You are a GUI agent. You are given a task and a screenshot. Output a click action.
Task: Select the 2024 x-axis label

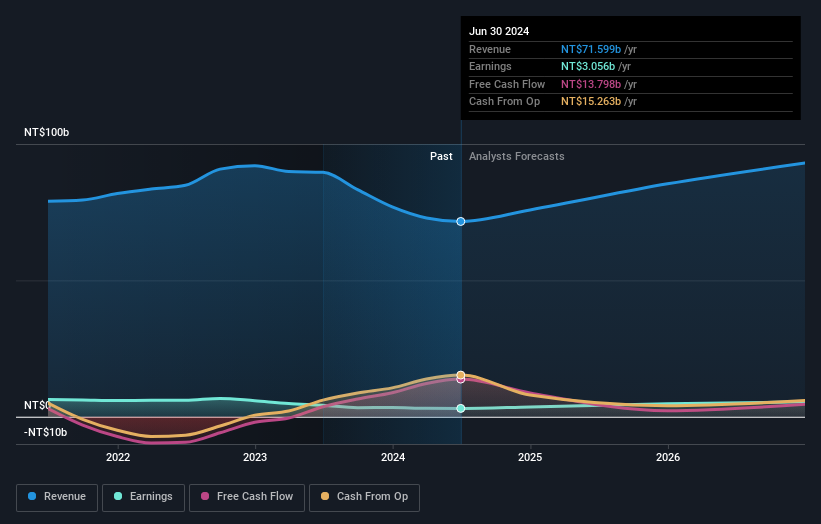393,457
